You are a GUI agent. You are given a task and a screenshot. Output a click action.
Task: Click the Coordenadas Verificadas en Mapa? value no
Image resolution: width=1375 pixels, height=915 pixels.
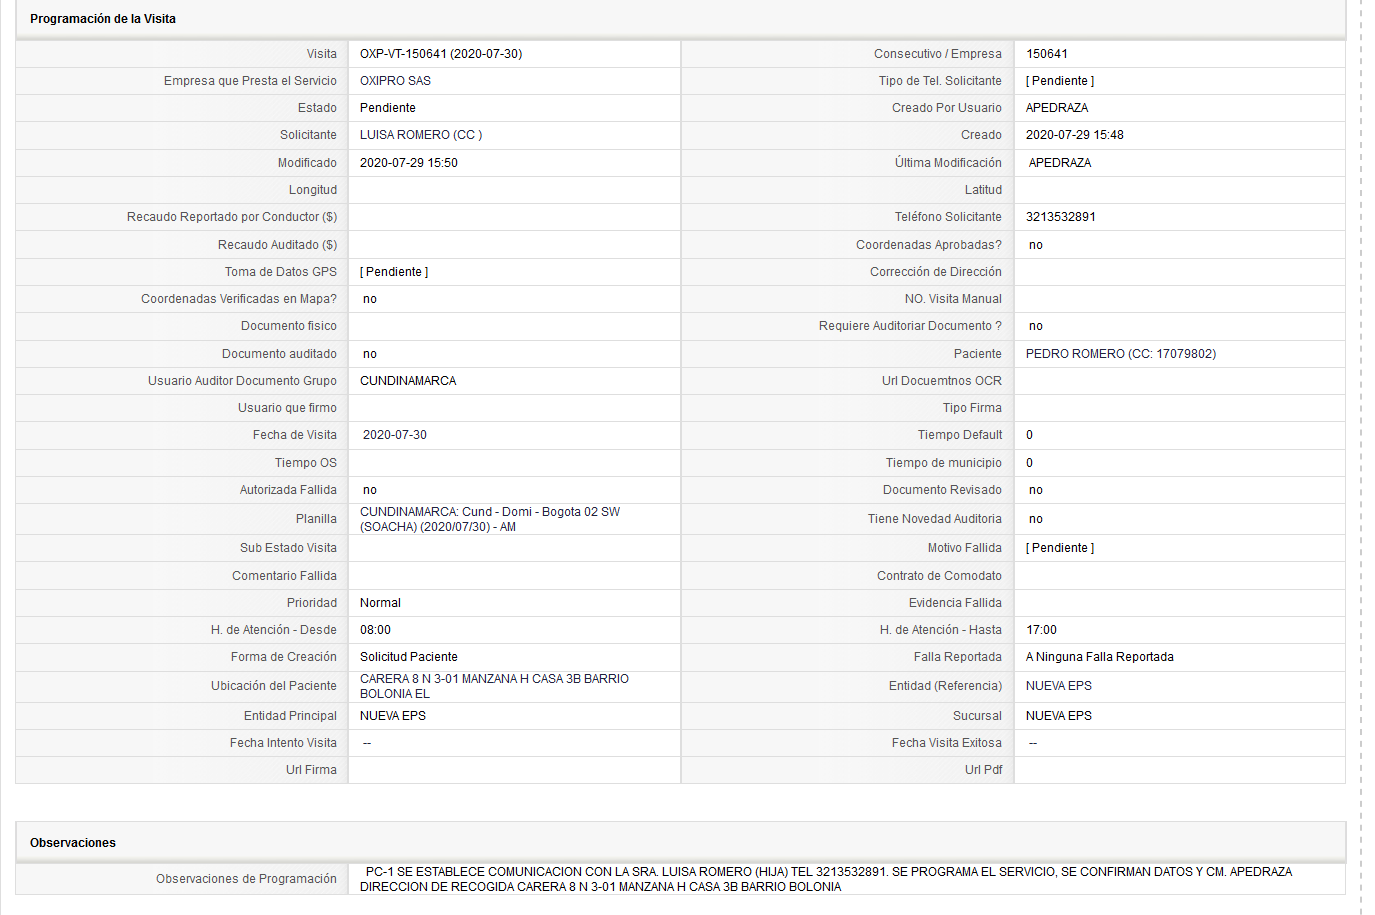point(370,299)
